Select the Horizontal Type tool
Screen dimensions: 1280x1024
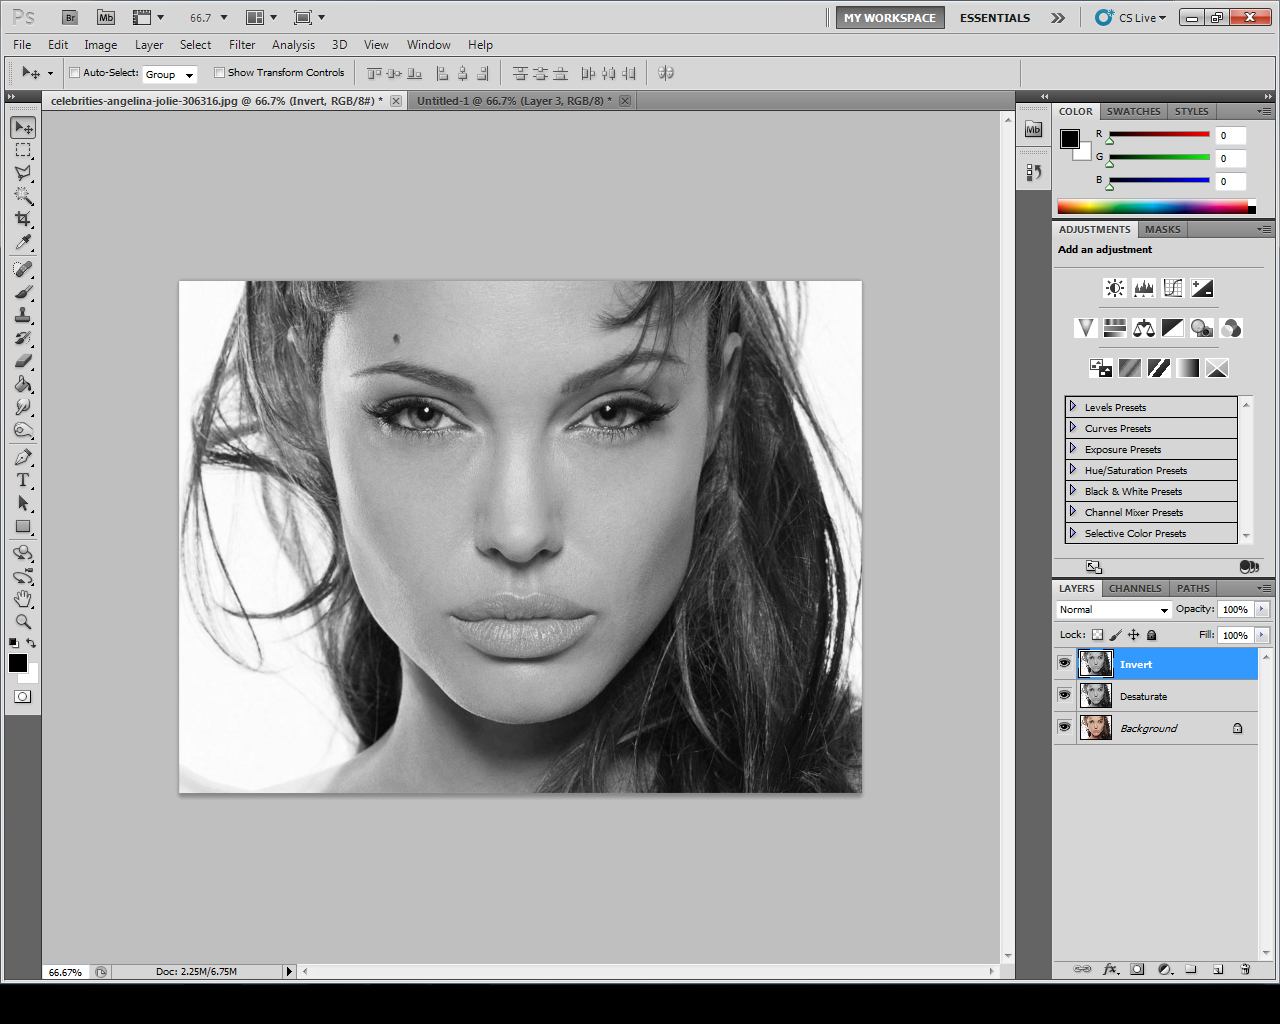(22, 479)
